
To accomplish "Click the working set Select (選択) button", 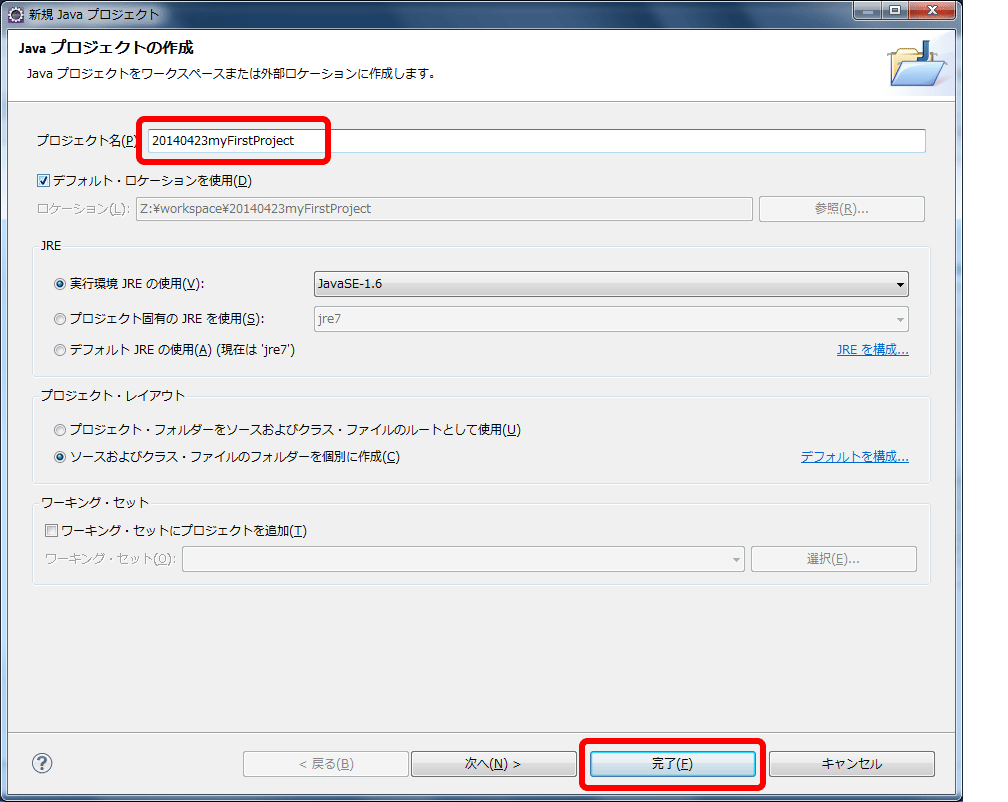I will (x=833, y=559).
